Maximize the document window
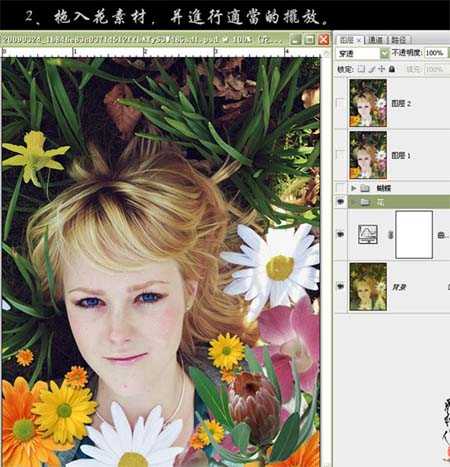 pos(309,40)
